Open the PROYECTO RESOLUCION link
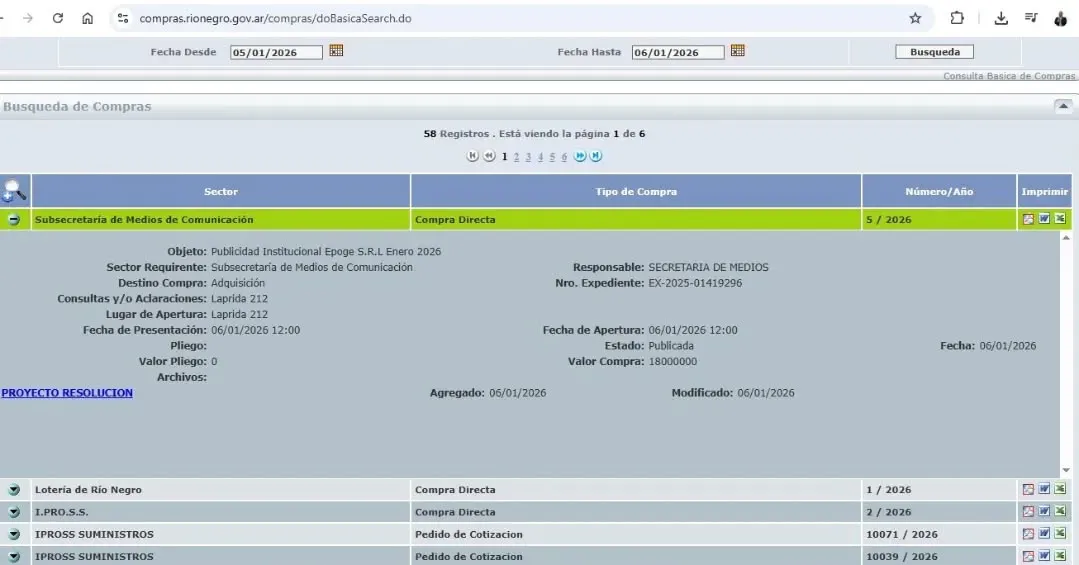This screenshot has width=1079, height=565. pos(67,393)
